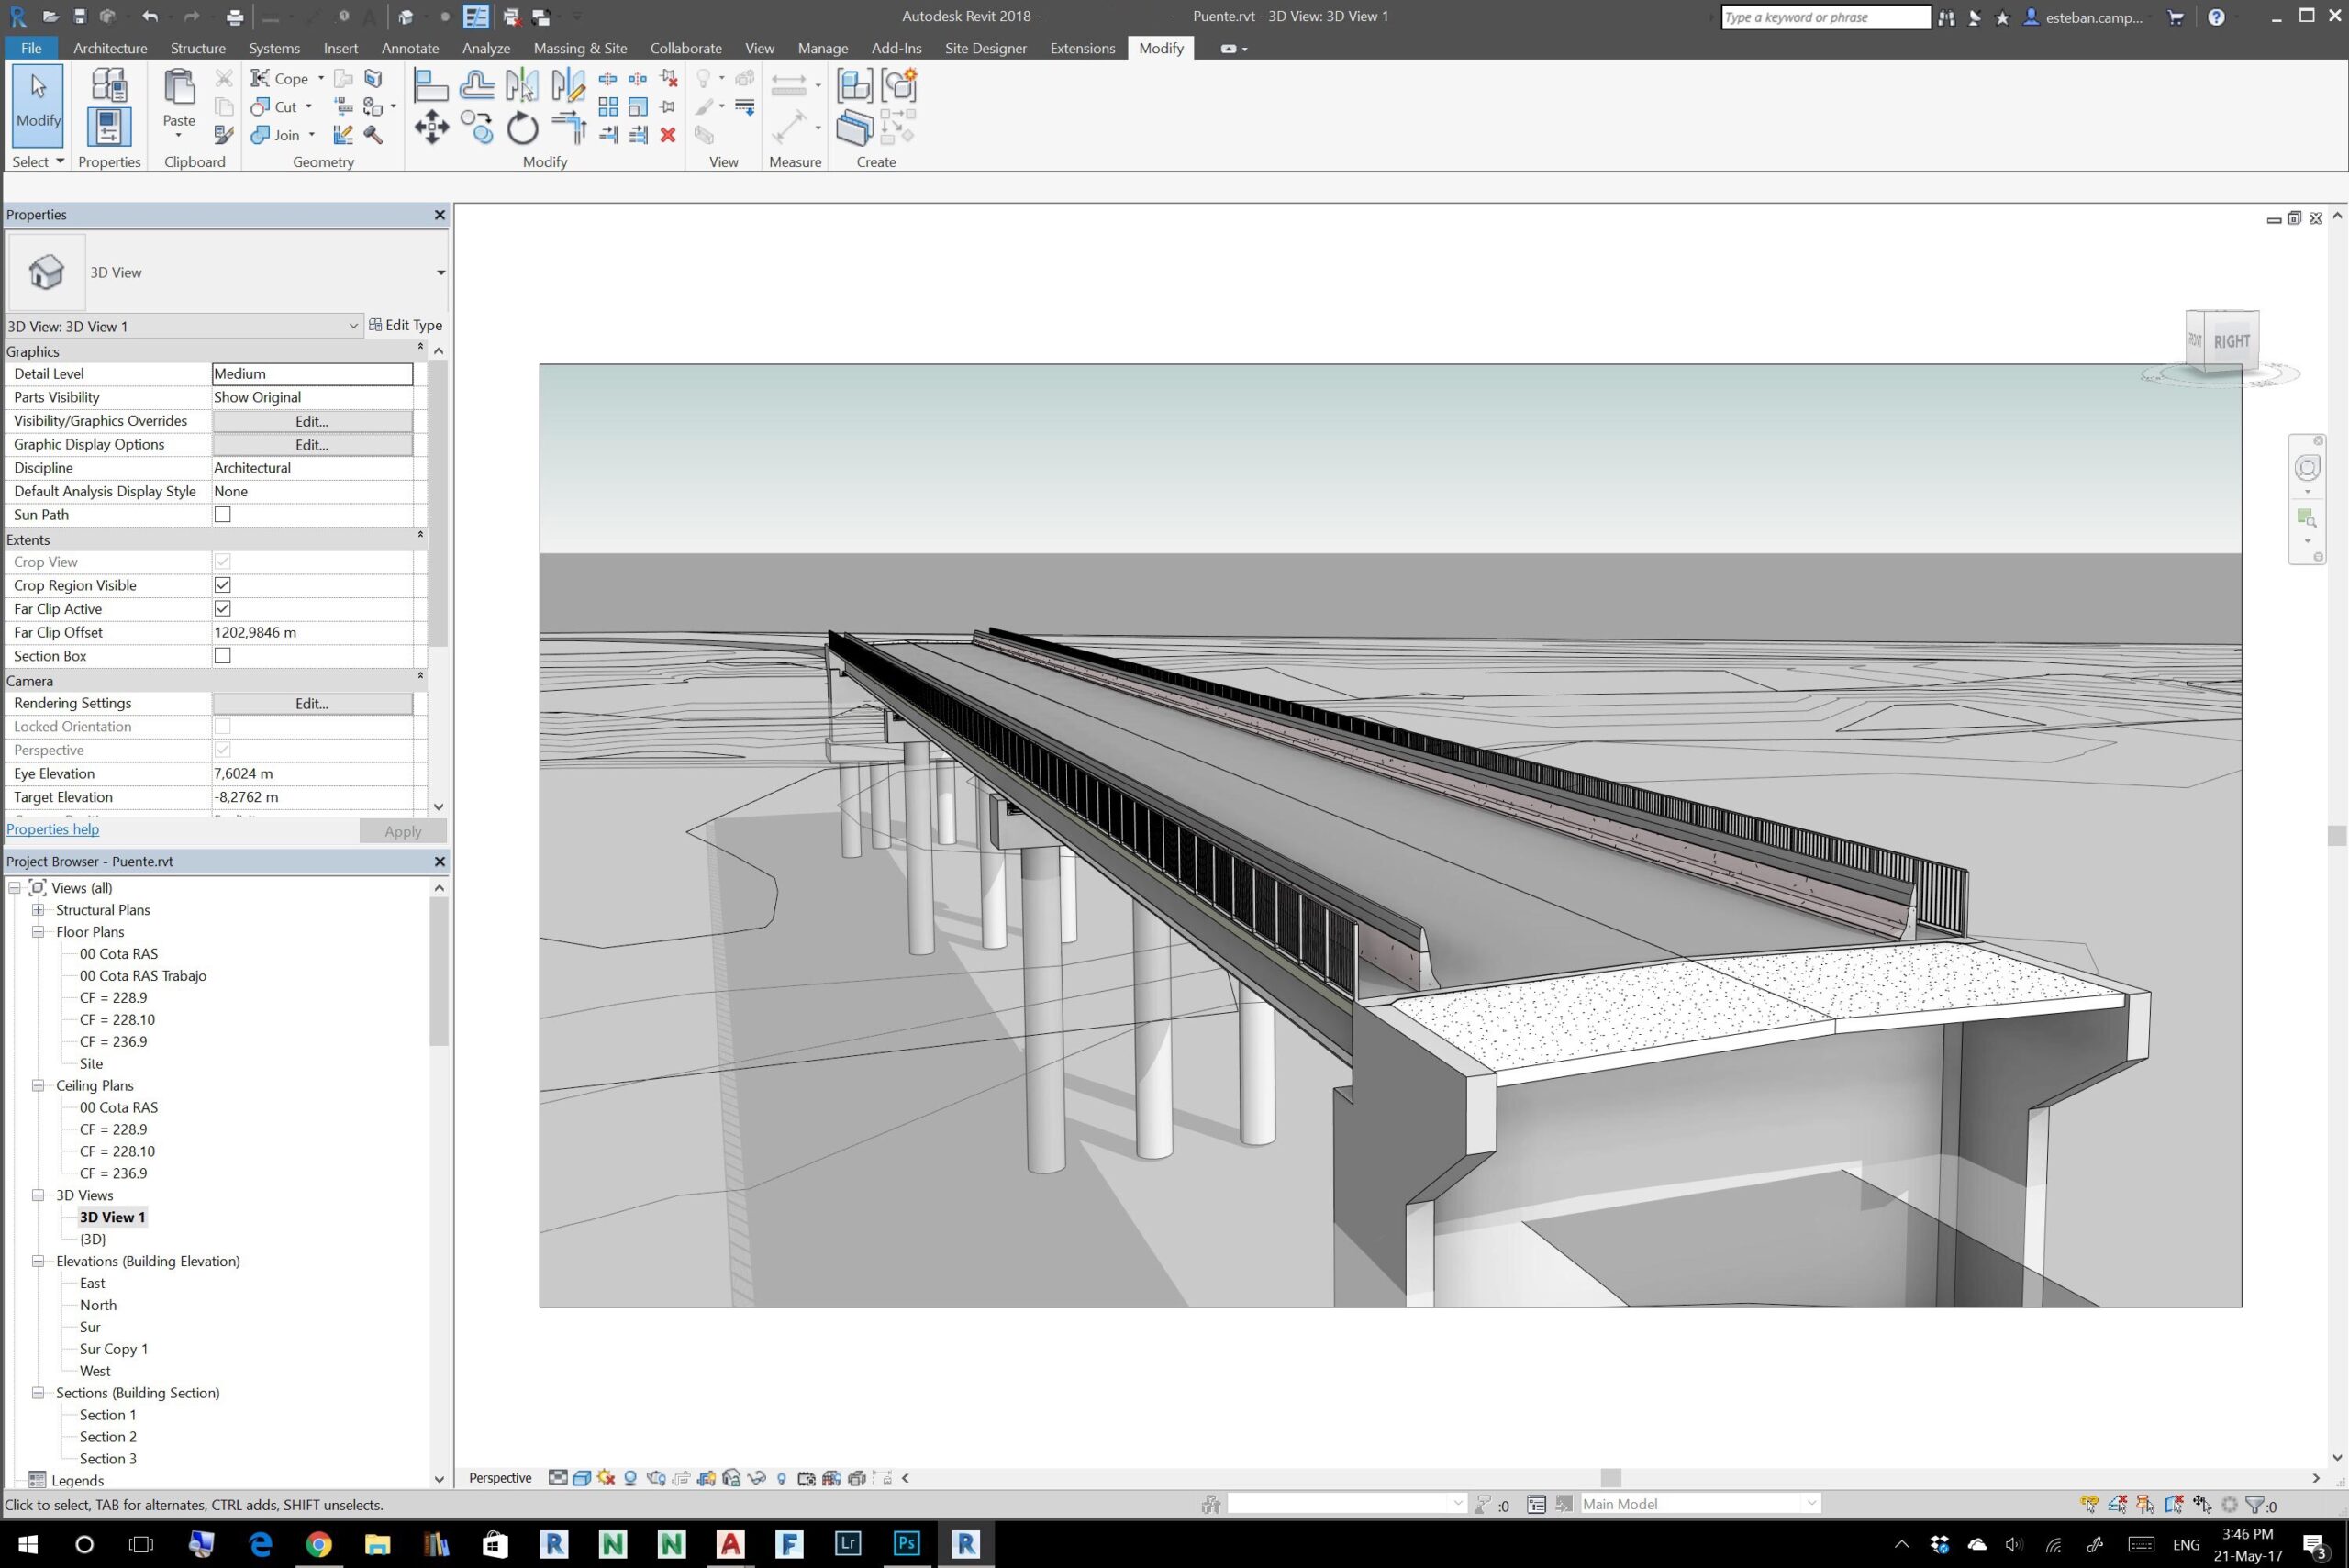The height and width of the screenshot is (1568, 2349).
Task: Click the red Delete X icon
Action: click(668, 134)
